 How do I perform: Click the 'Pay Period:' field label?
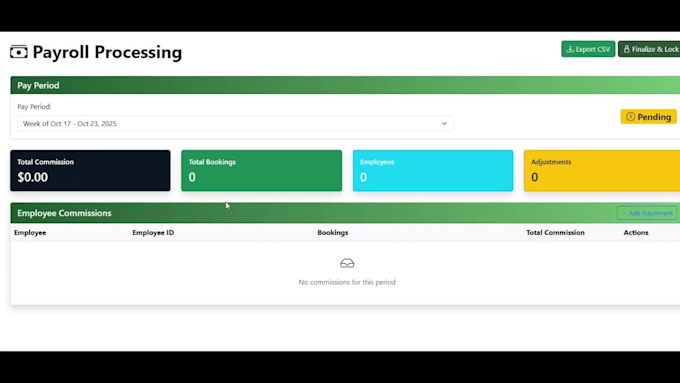[34, 106]
